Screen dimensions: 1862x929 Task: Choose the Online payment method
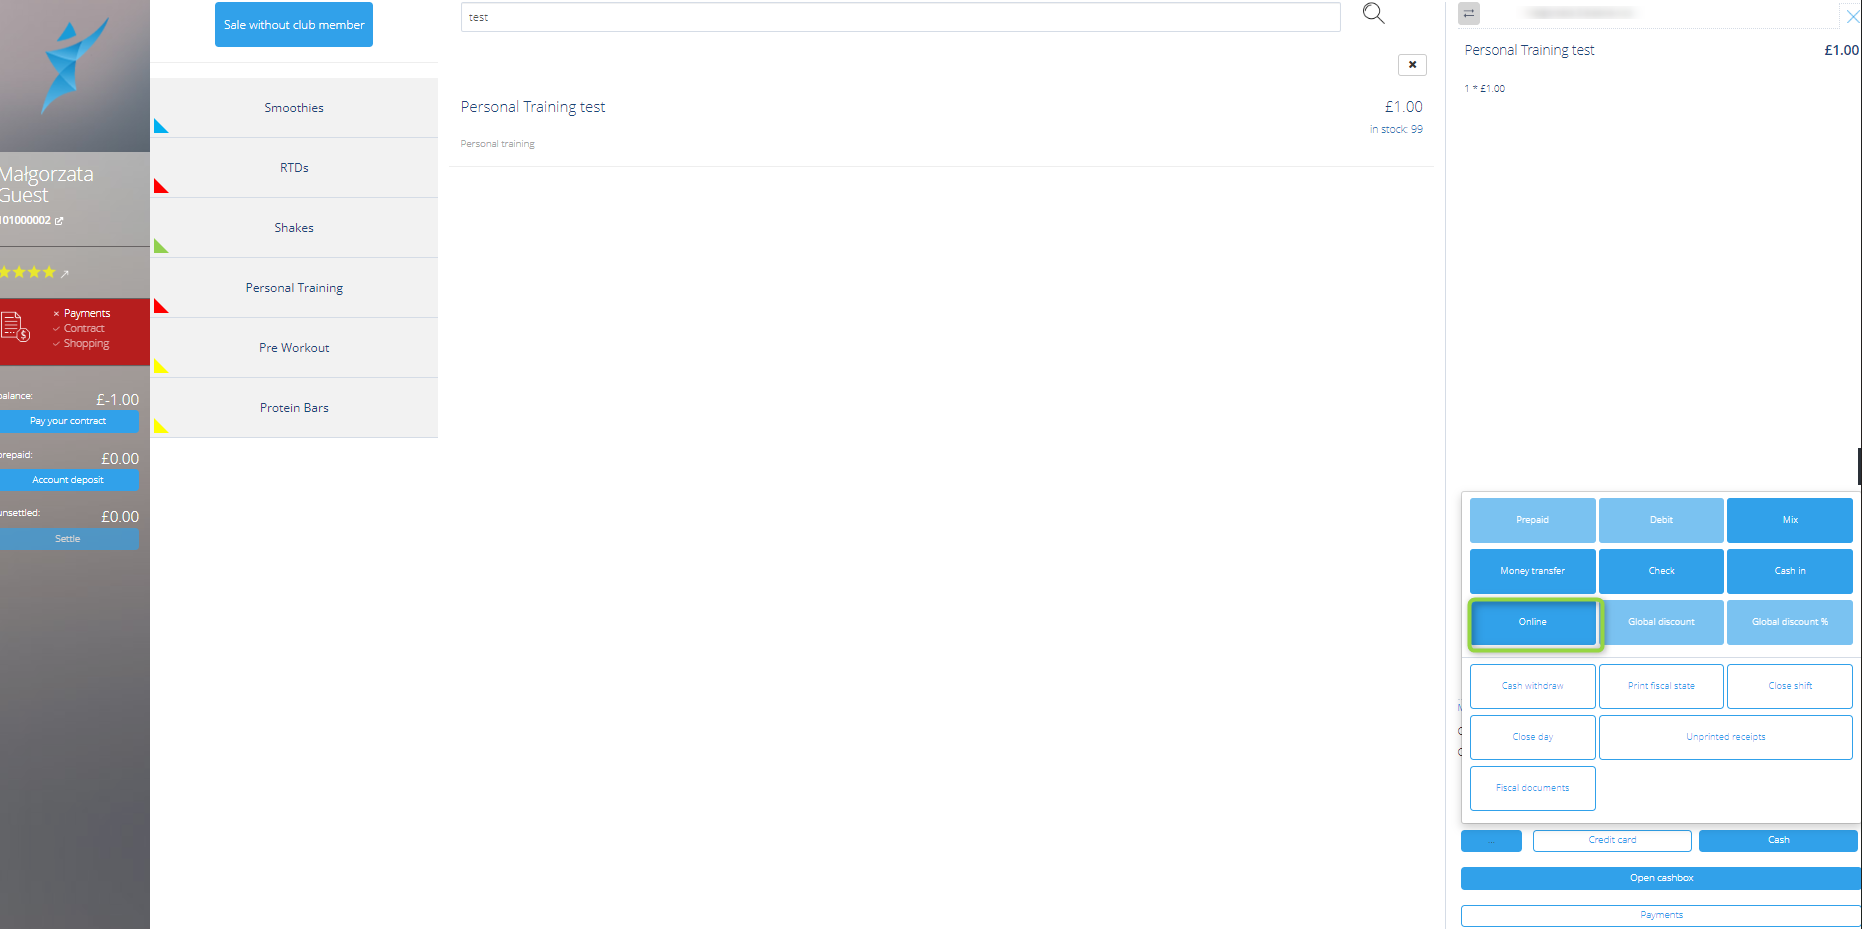coord(1532,622)
